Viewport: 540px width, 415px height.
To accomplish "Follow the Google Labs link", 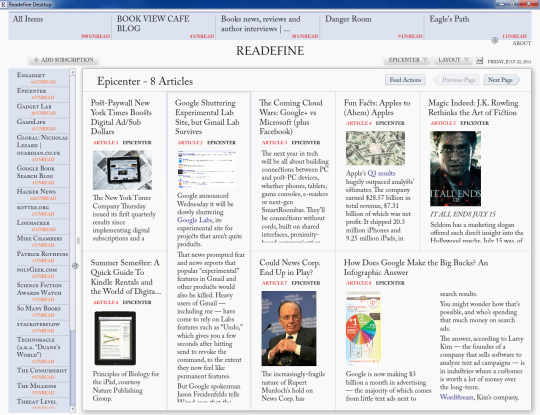I will click(196, 220).
